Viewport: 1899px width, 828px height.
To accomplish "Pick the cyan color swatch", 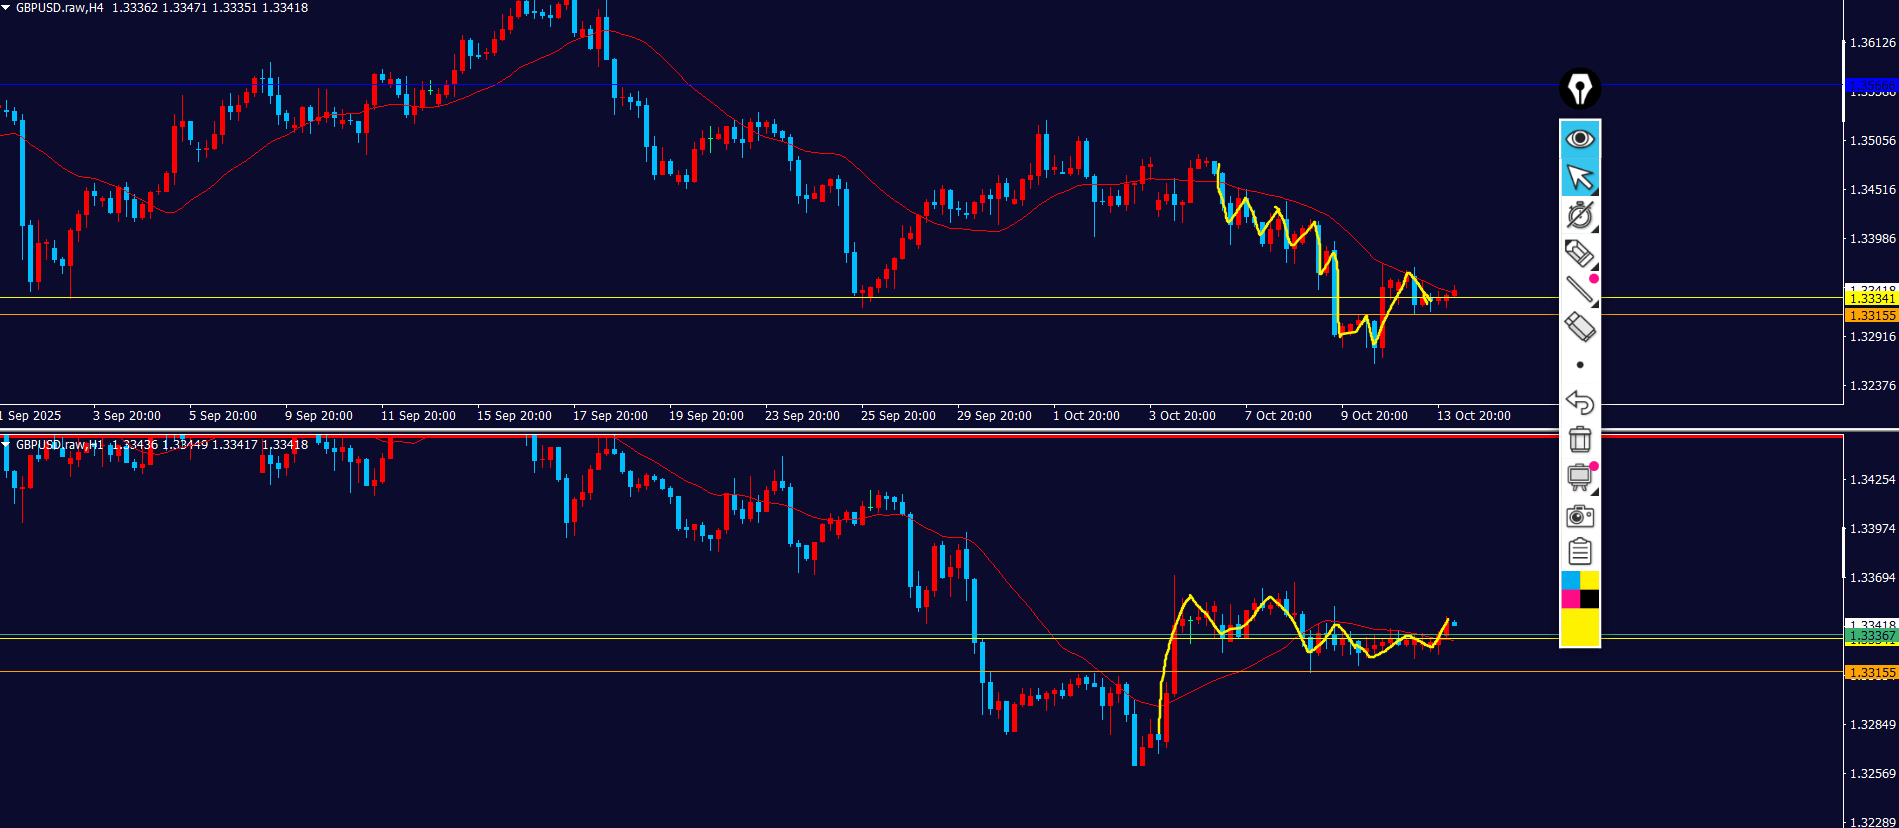I will 1570,580.
